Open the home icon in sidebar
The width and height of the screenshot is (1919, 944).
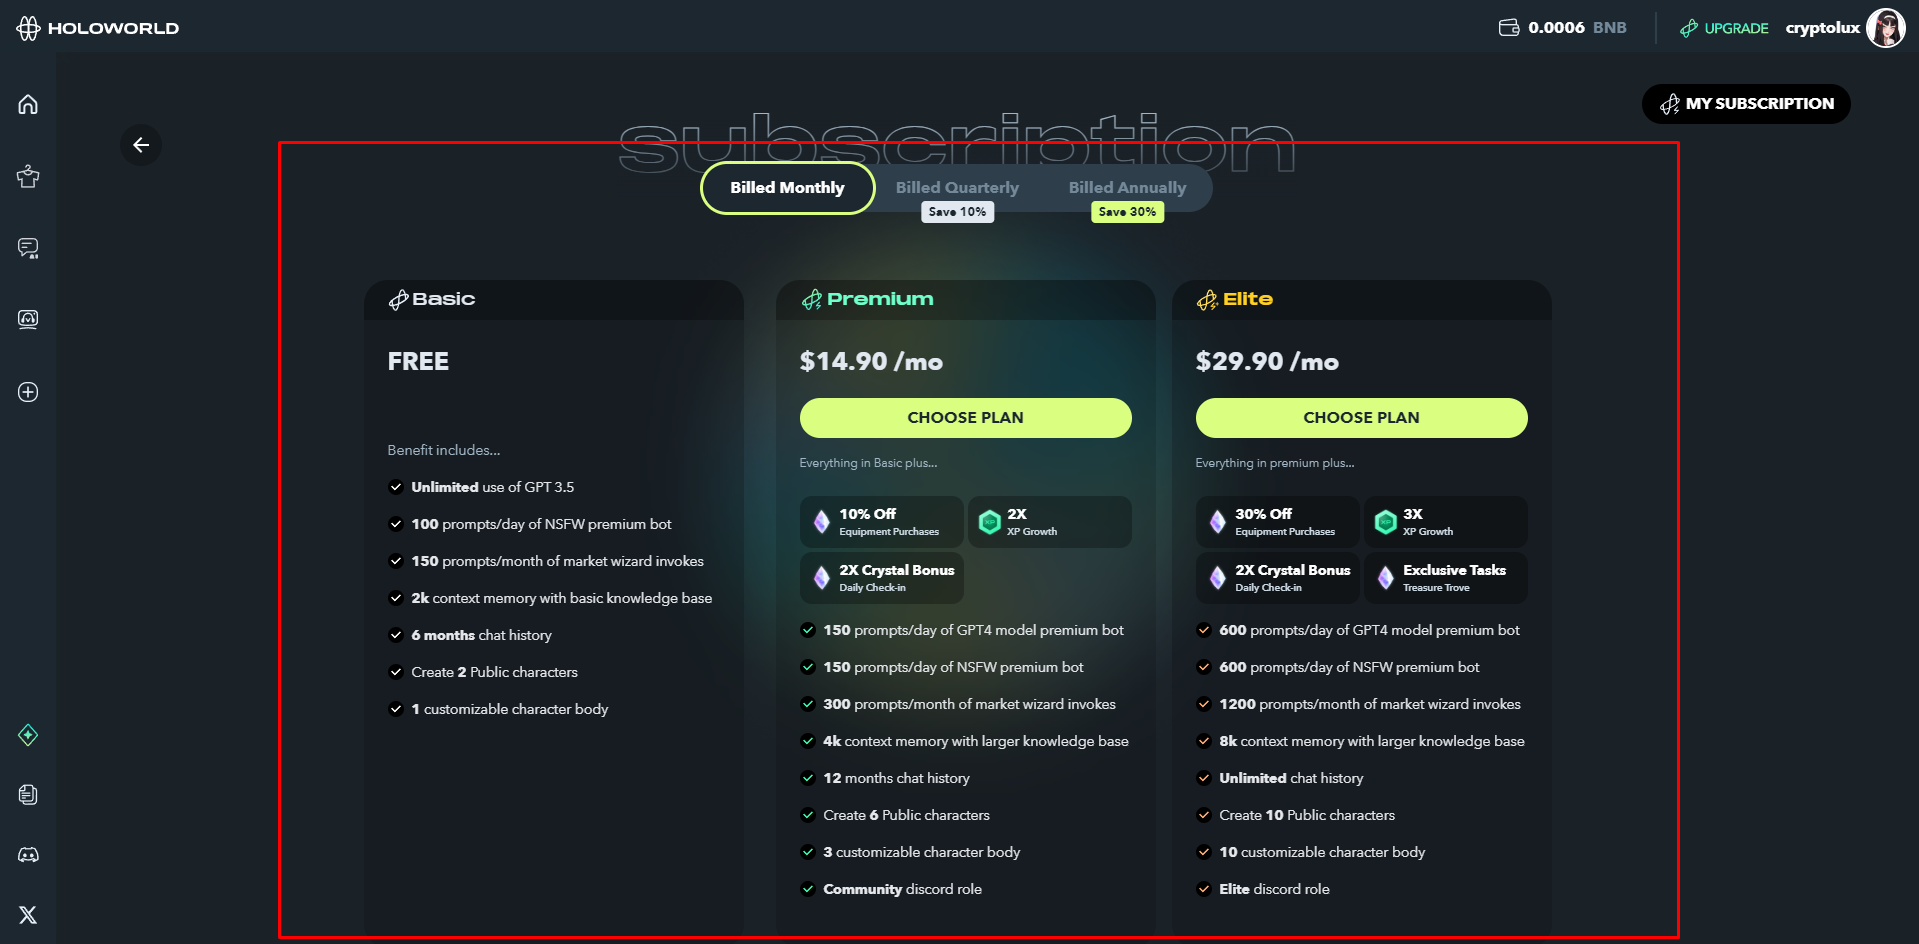coord(28,104)
